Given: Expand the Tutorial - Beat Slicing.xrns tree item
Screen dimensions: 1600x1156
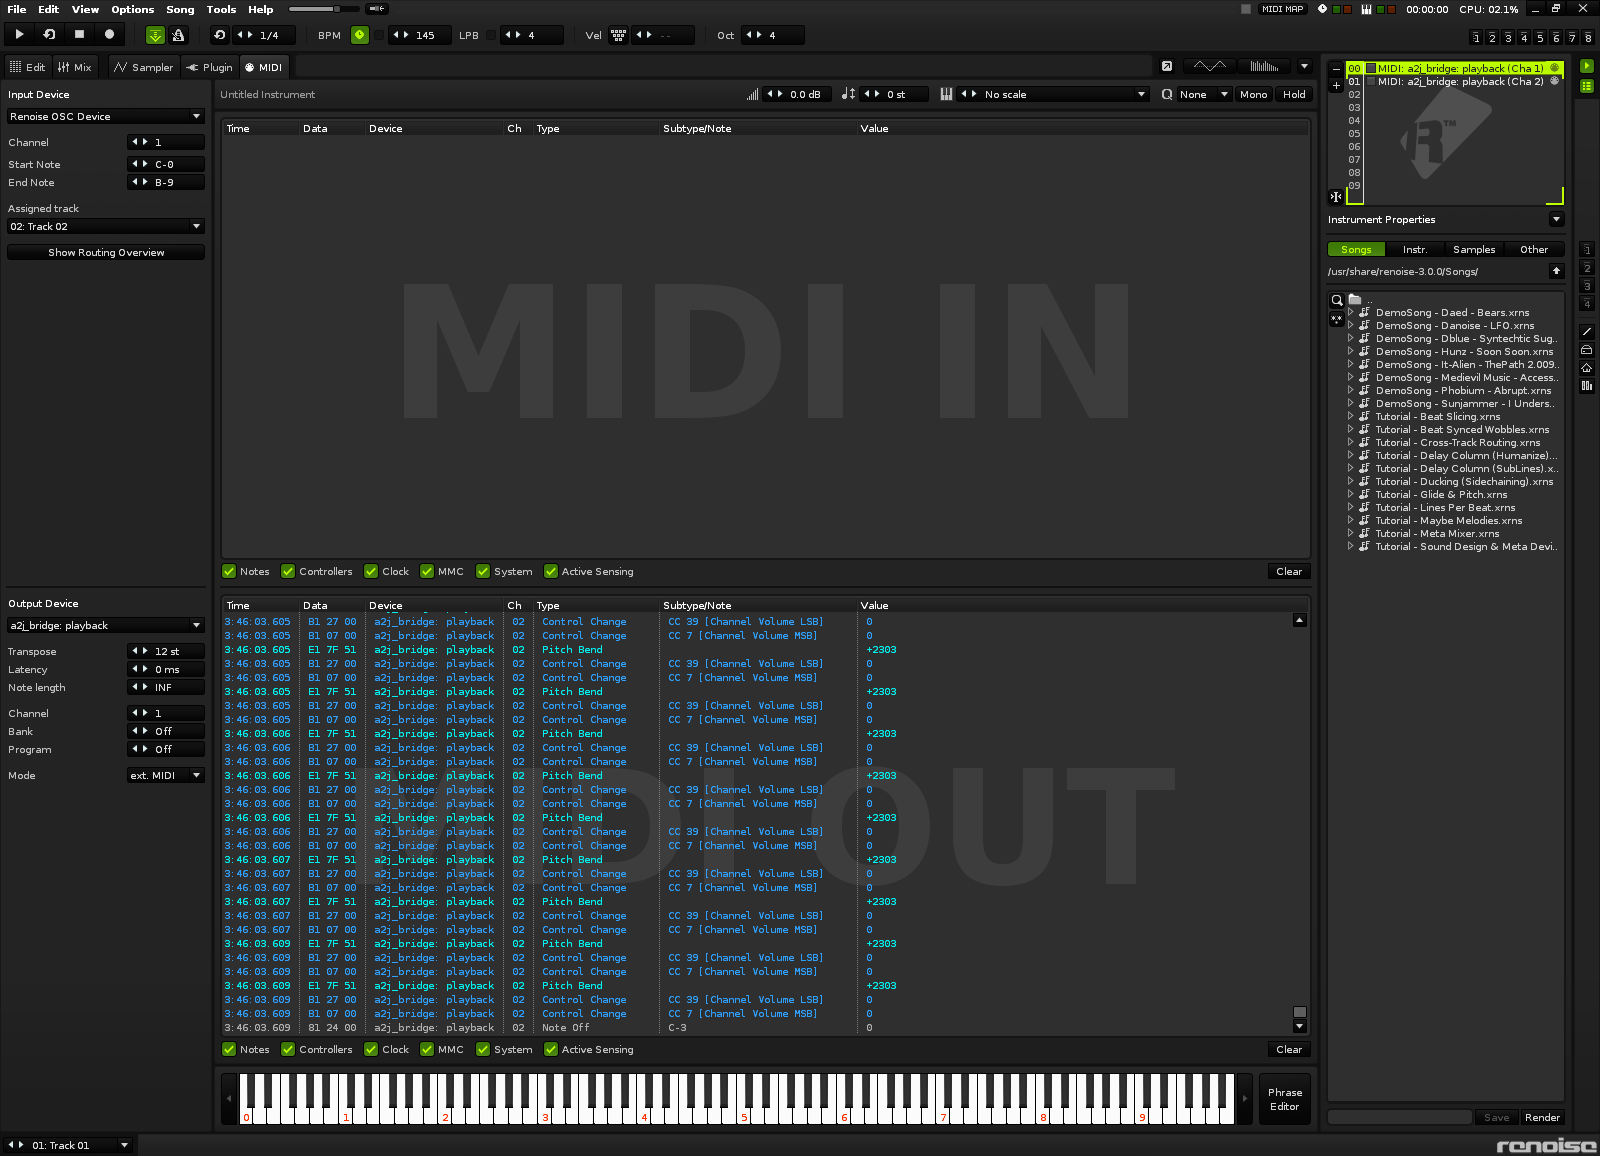Looking at the screenshot, I should point(1351,416).
